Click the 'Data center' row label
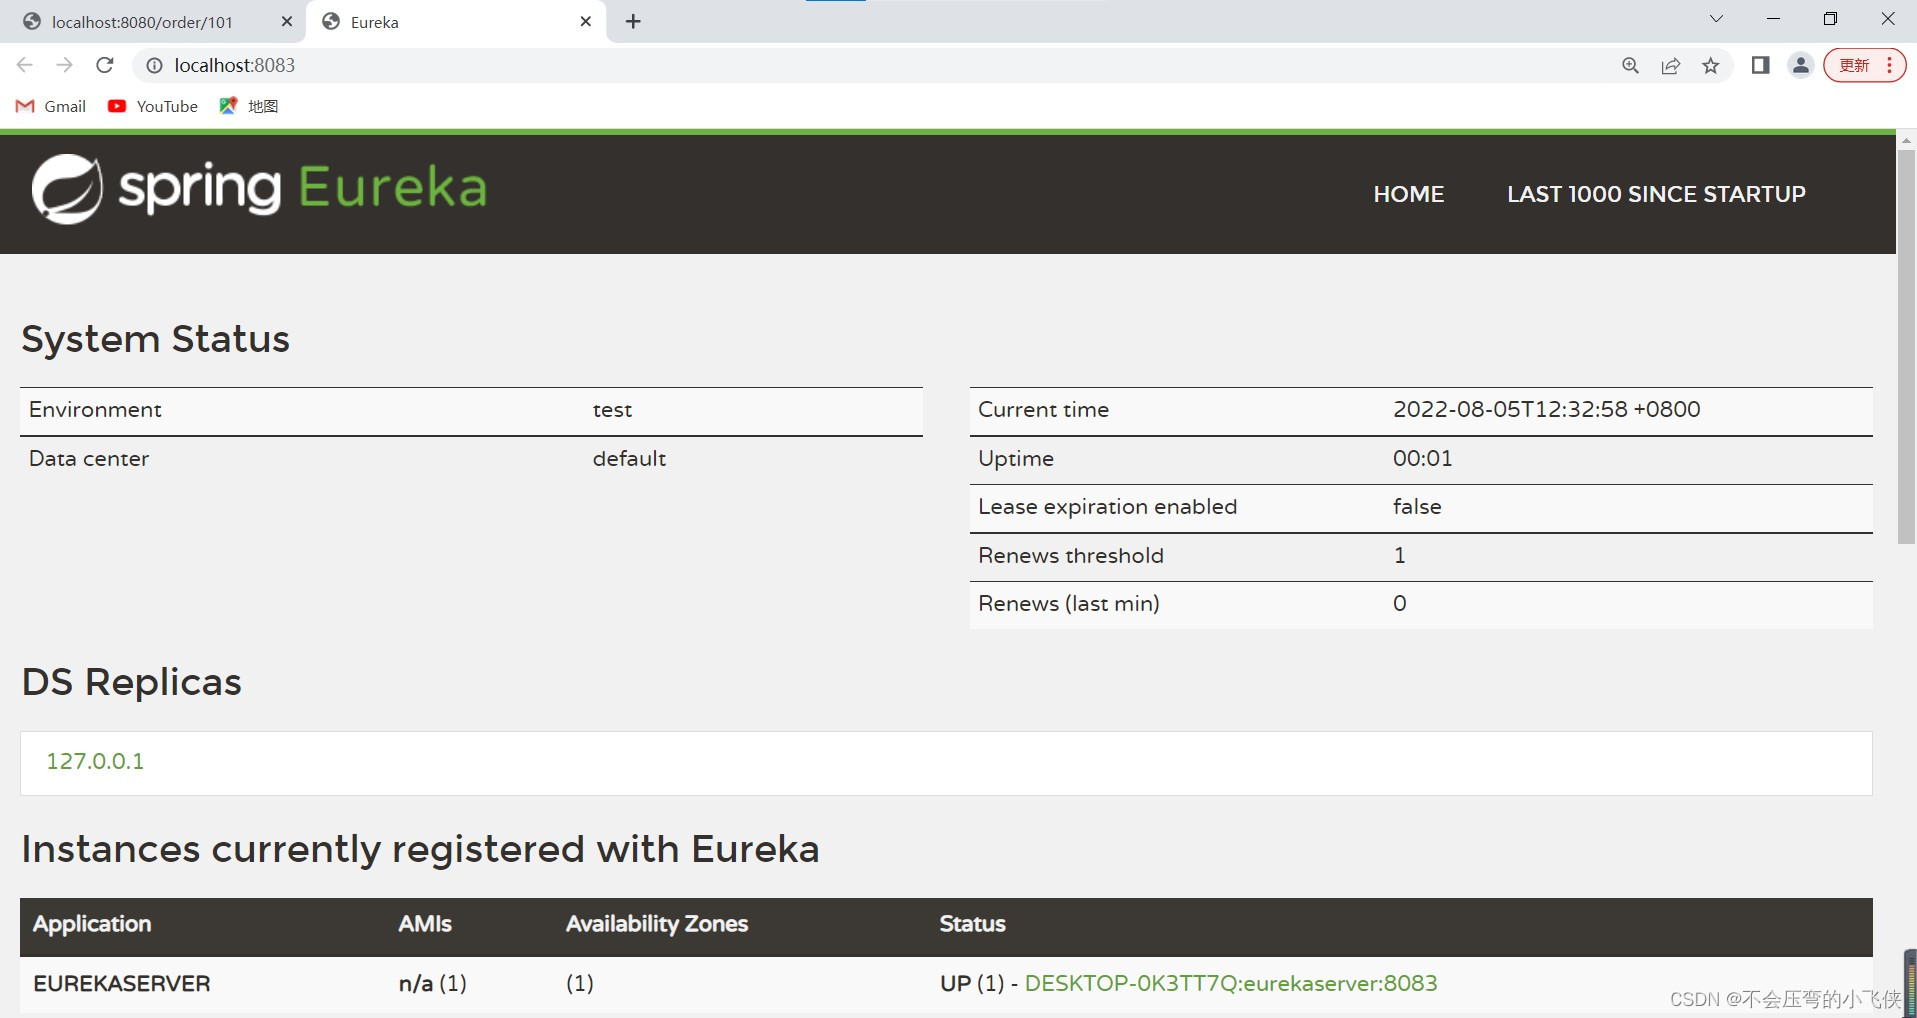The width and height of the screenshot is (1917, 1018). tap(89, 458)
